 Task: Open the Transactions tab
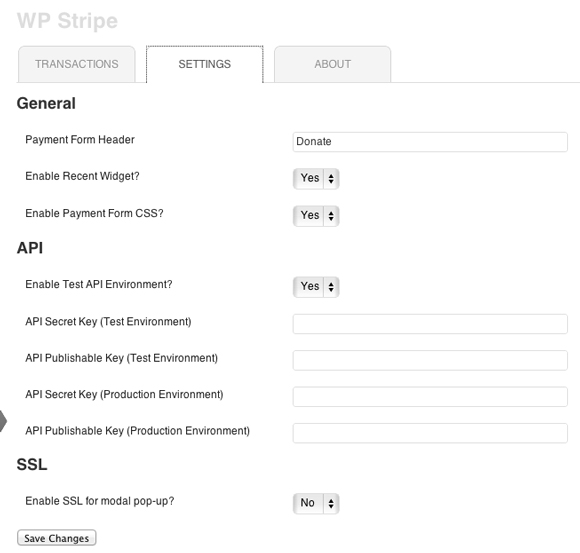(x=77, y=64)
